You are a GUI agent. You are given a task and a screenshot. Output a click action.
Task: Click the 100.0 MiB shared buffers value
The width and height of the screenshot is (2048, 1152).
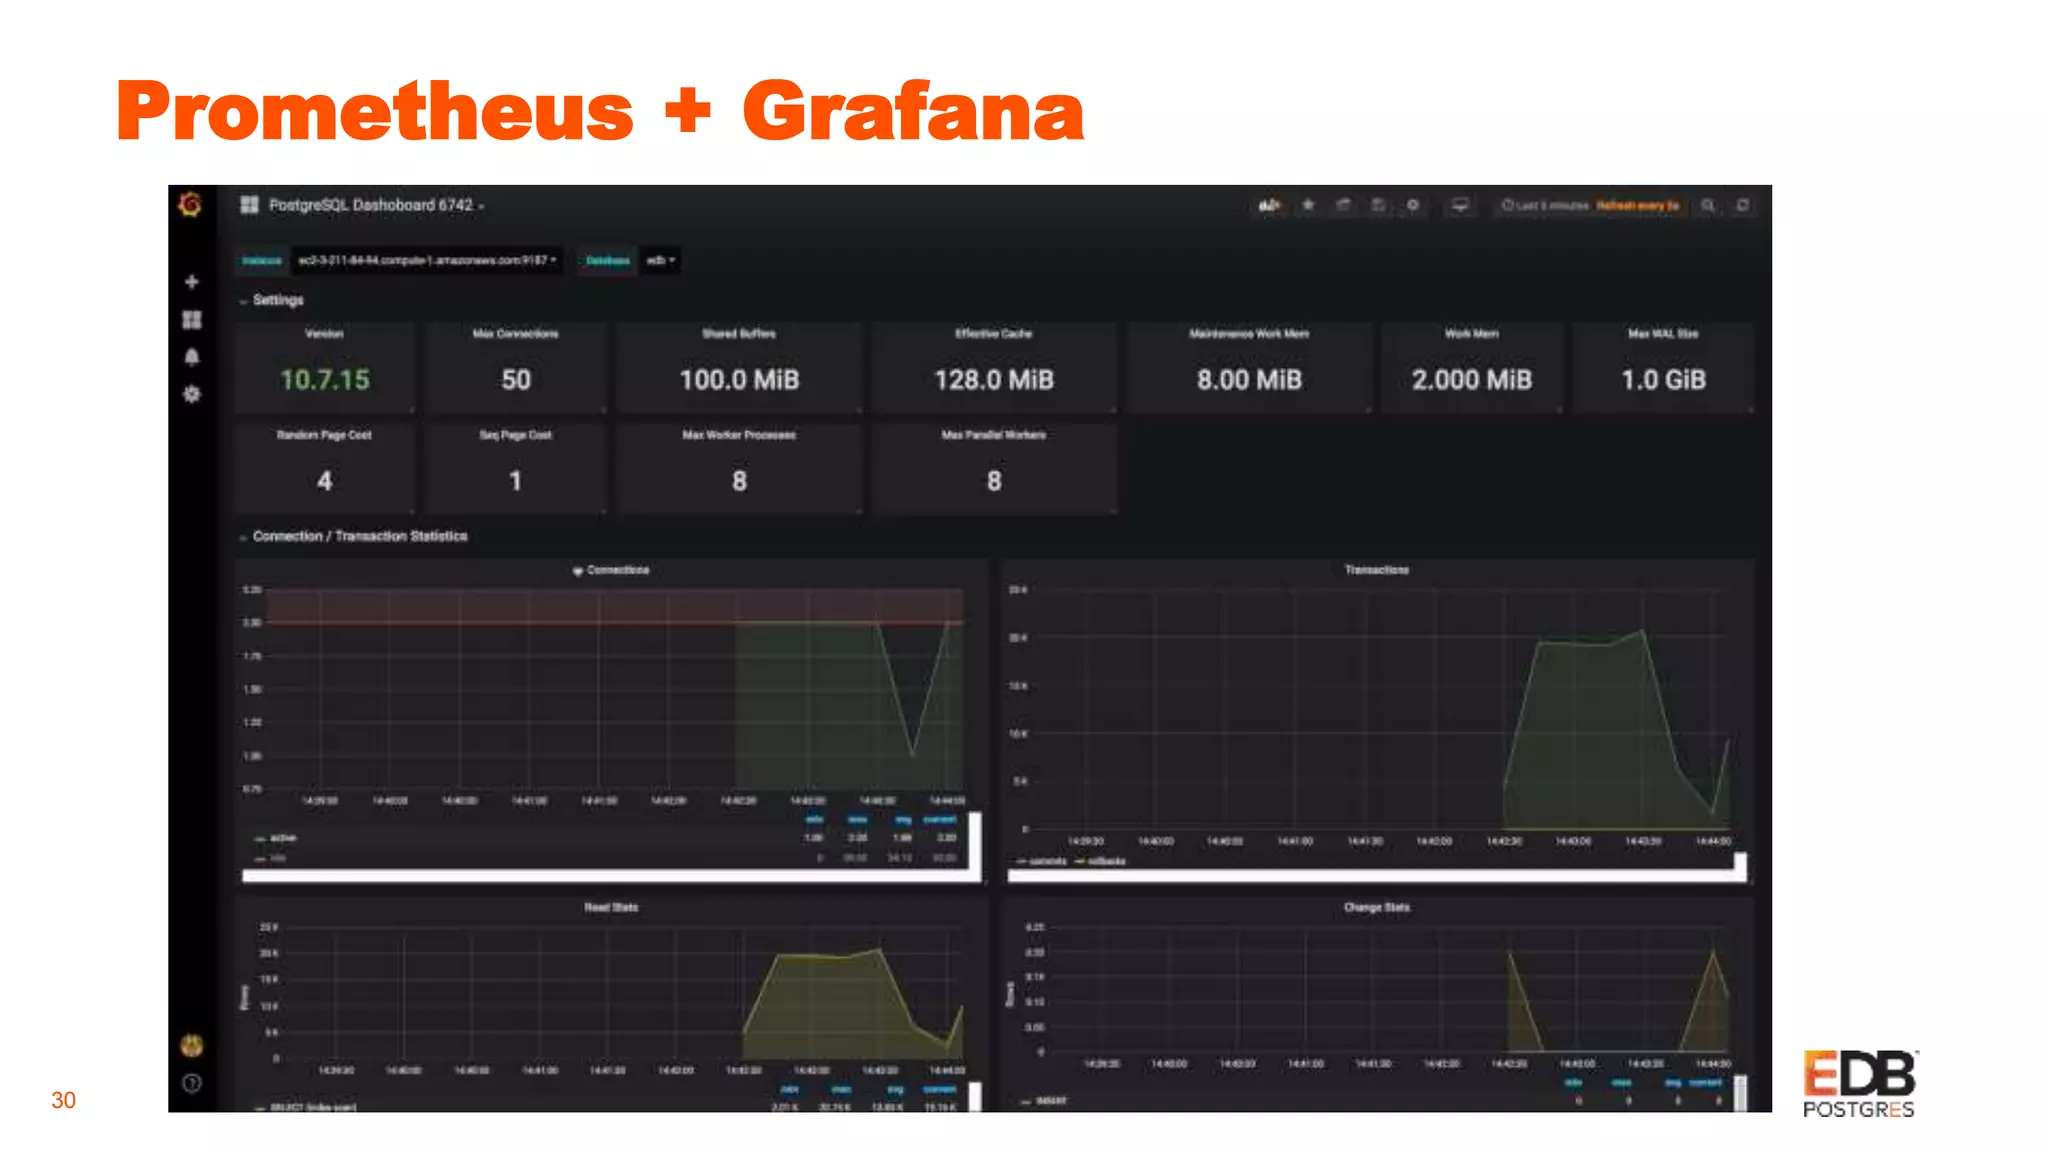tap(739, 380)
